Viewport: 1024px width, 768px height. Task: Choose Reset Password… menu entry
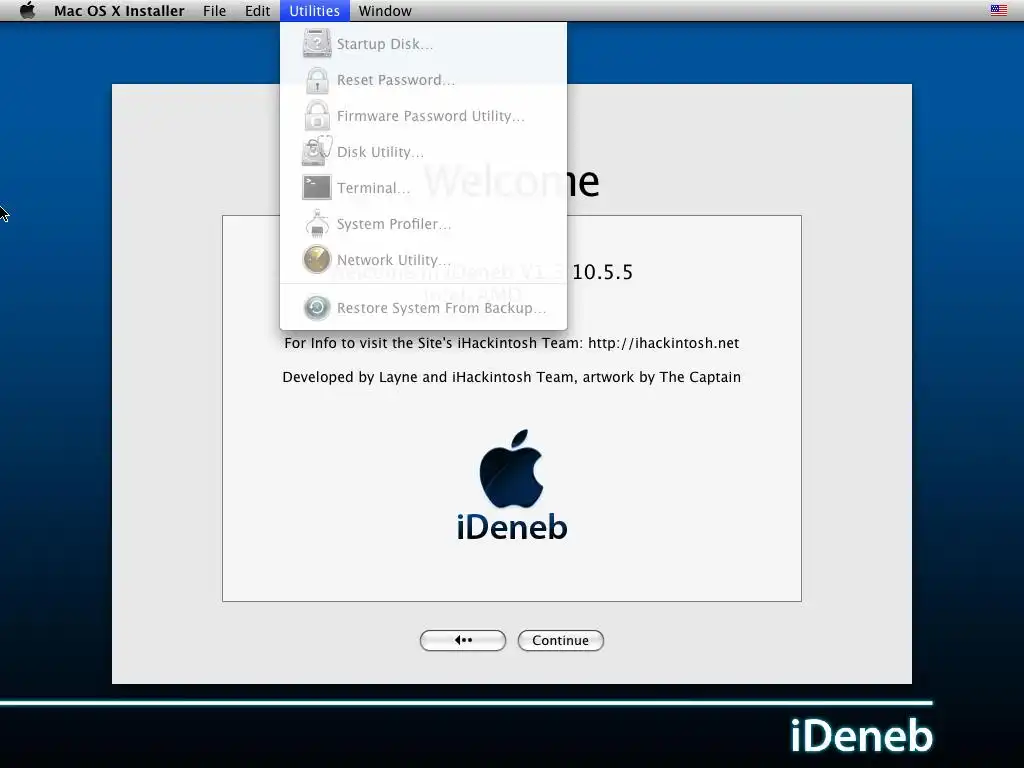click(x=423, y=80)
